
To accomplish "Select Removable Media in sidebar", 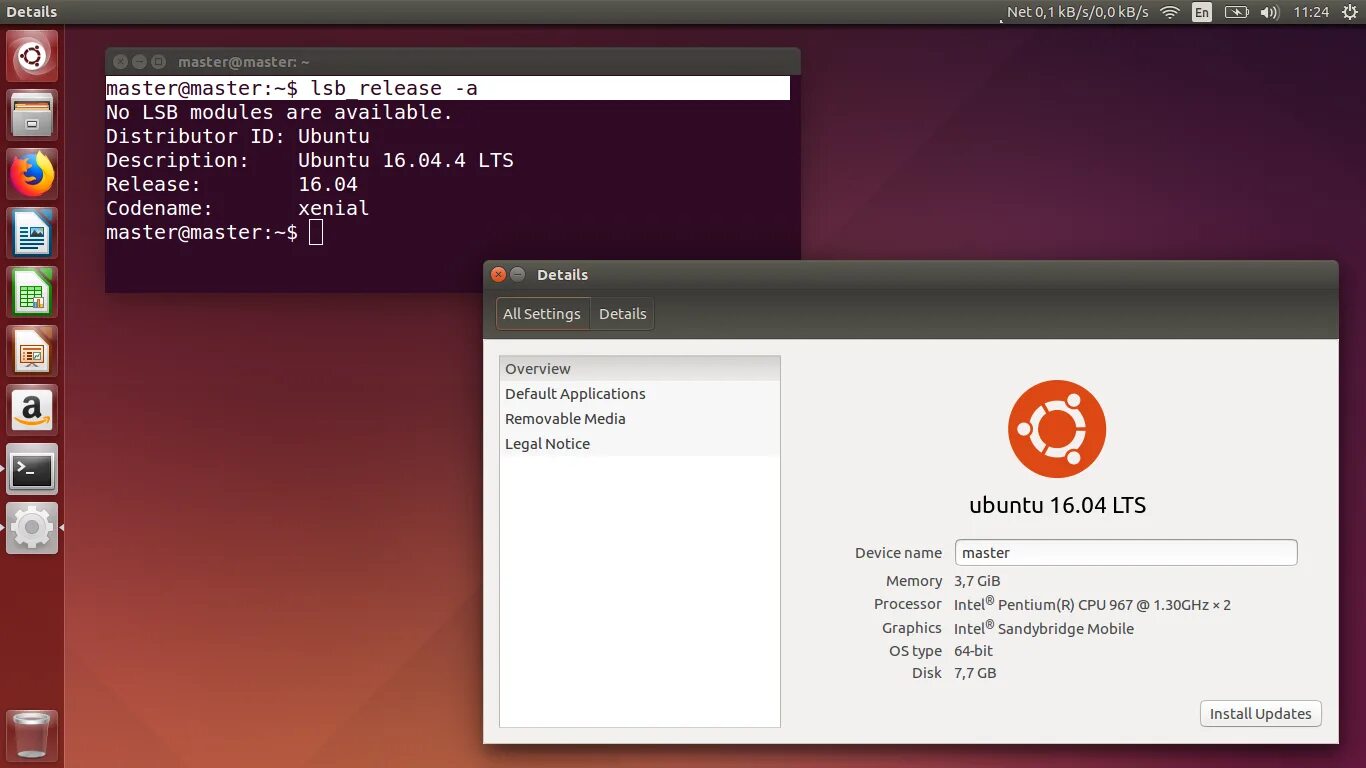I will (x=640, y=419).
